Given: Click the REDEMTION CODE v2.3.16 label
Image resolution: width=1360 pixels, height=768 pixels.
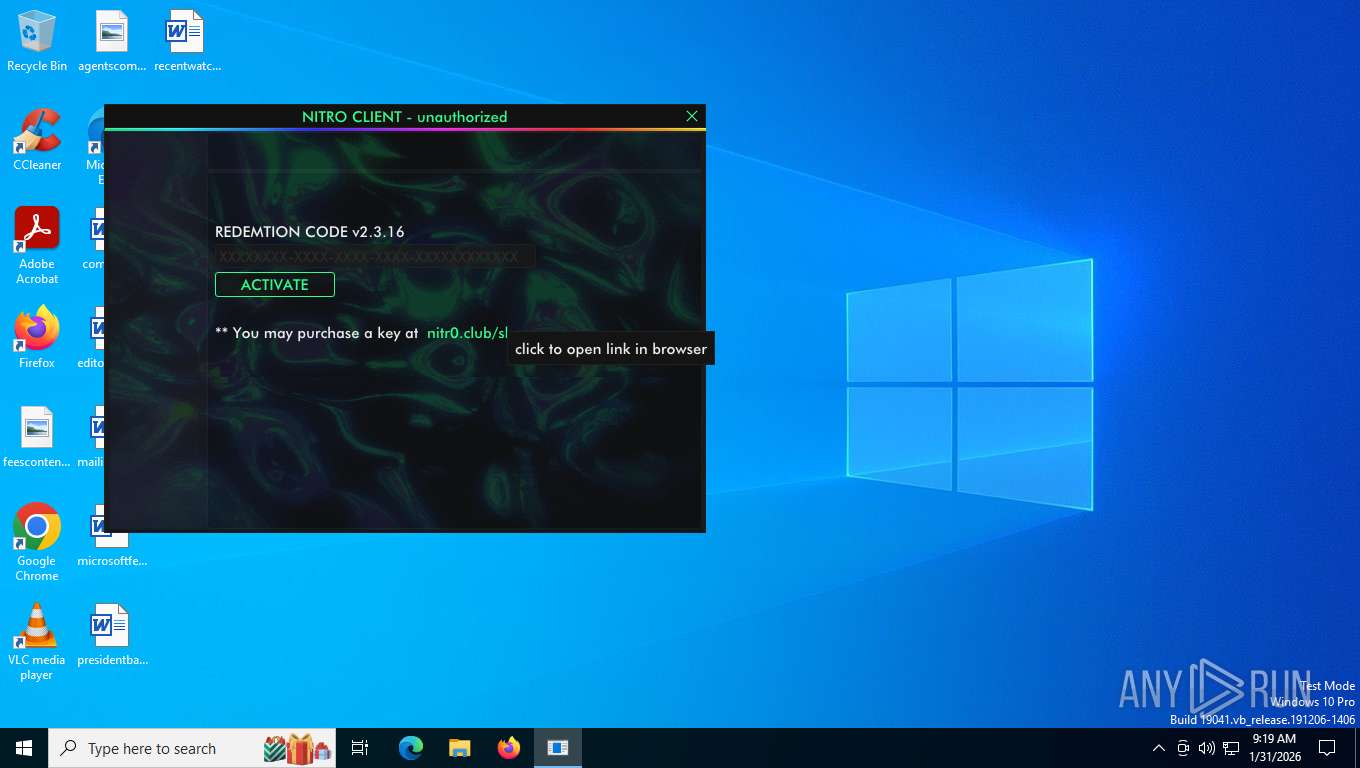Looking at the screenshot, I should click(x=310, y=232).
